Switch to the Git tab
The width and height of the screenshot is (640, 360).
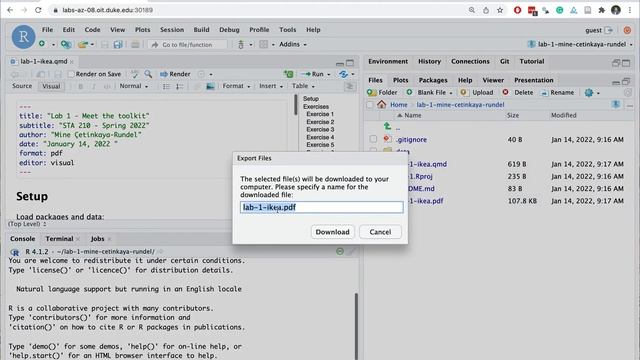tap(504, 61)
